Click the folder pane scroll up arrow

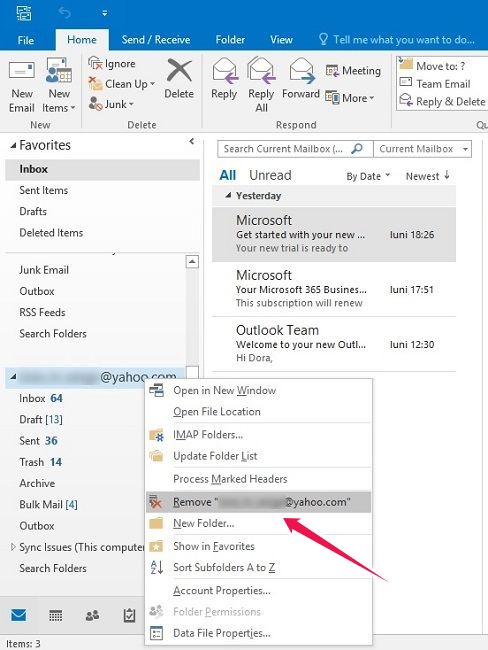(x=192, y=262)
